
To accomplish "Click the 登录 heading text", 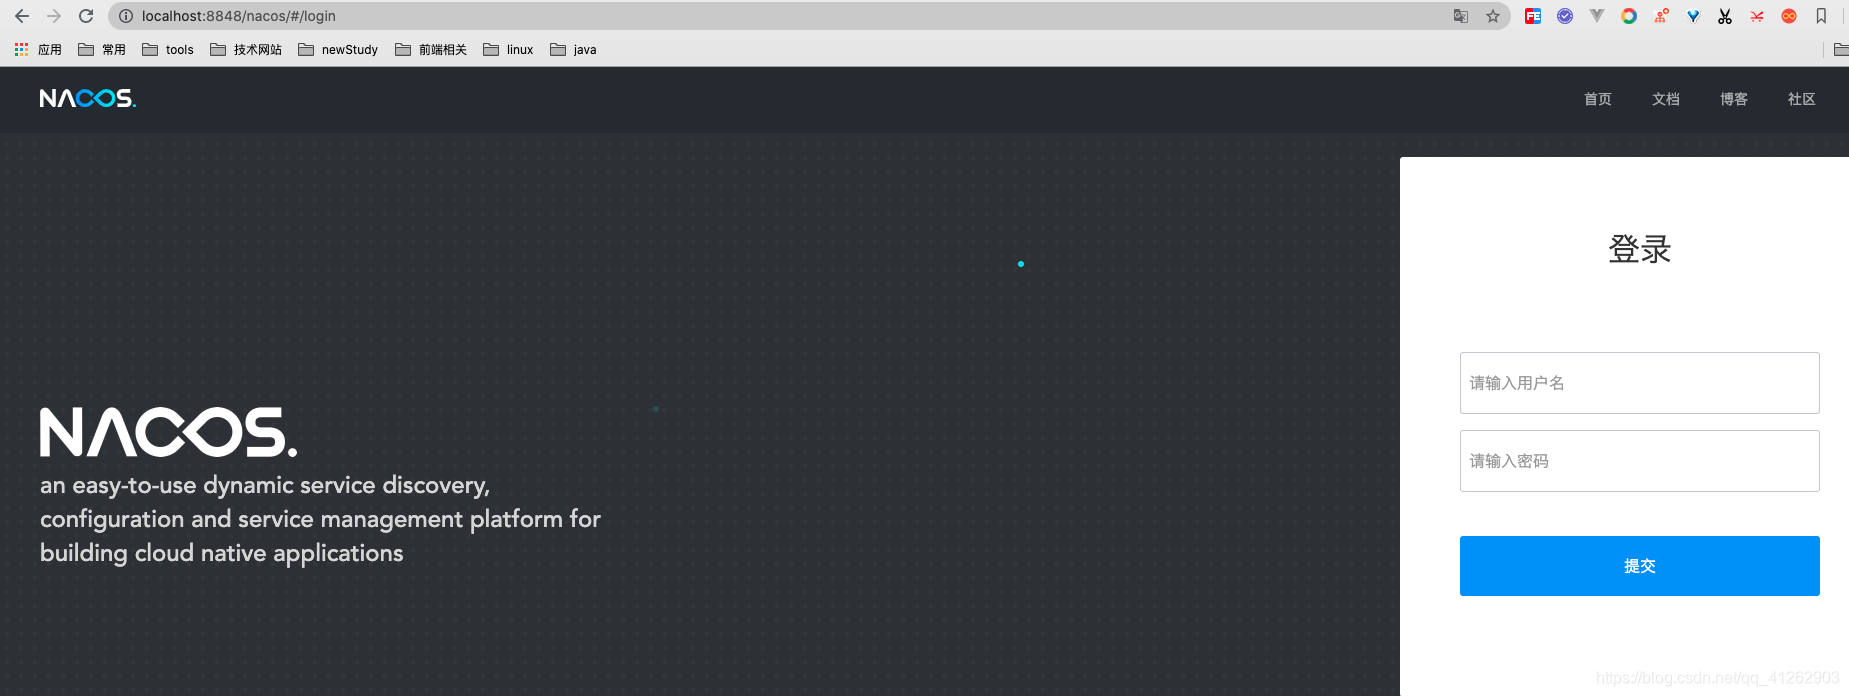I will 1640,249.
